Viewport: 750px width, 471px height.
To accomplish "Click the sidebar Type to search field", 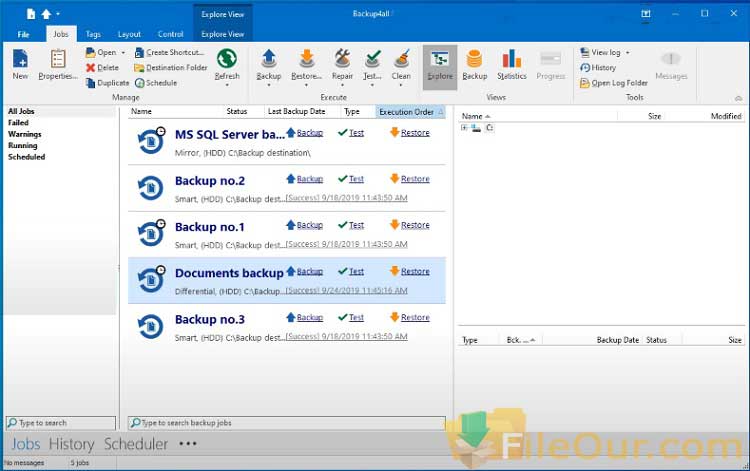I will pos(61,423).
